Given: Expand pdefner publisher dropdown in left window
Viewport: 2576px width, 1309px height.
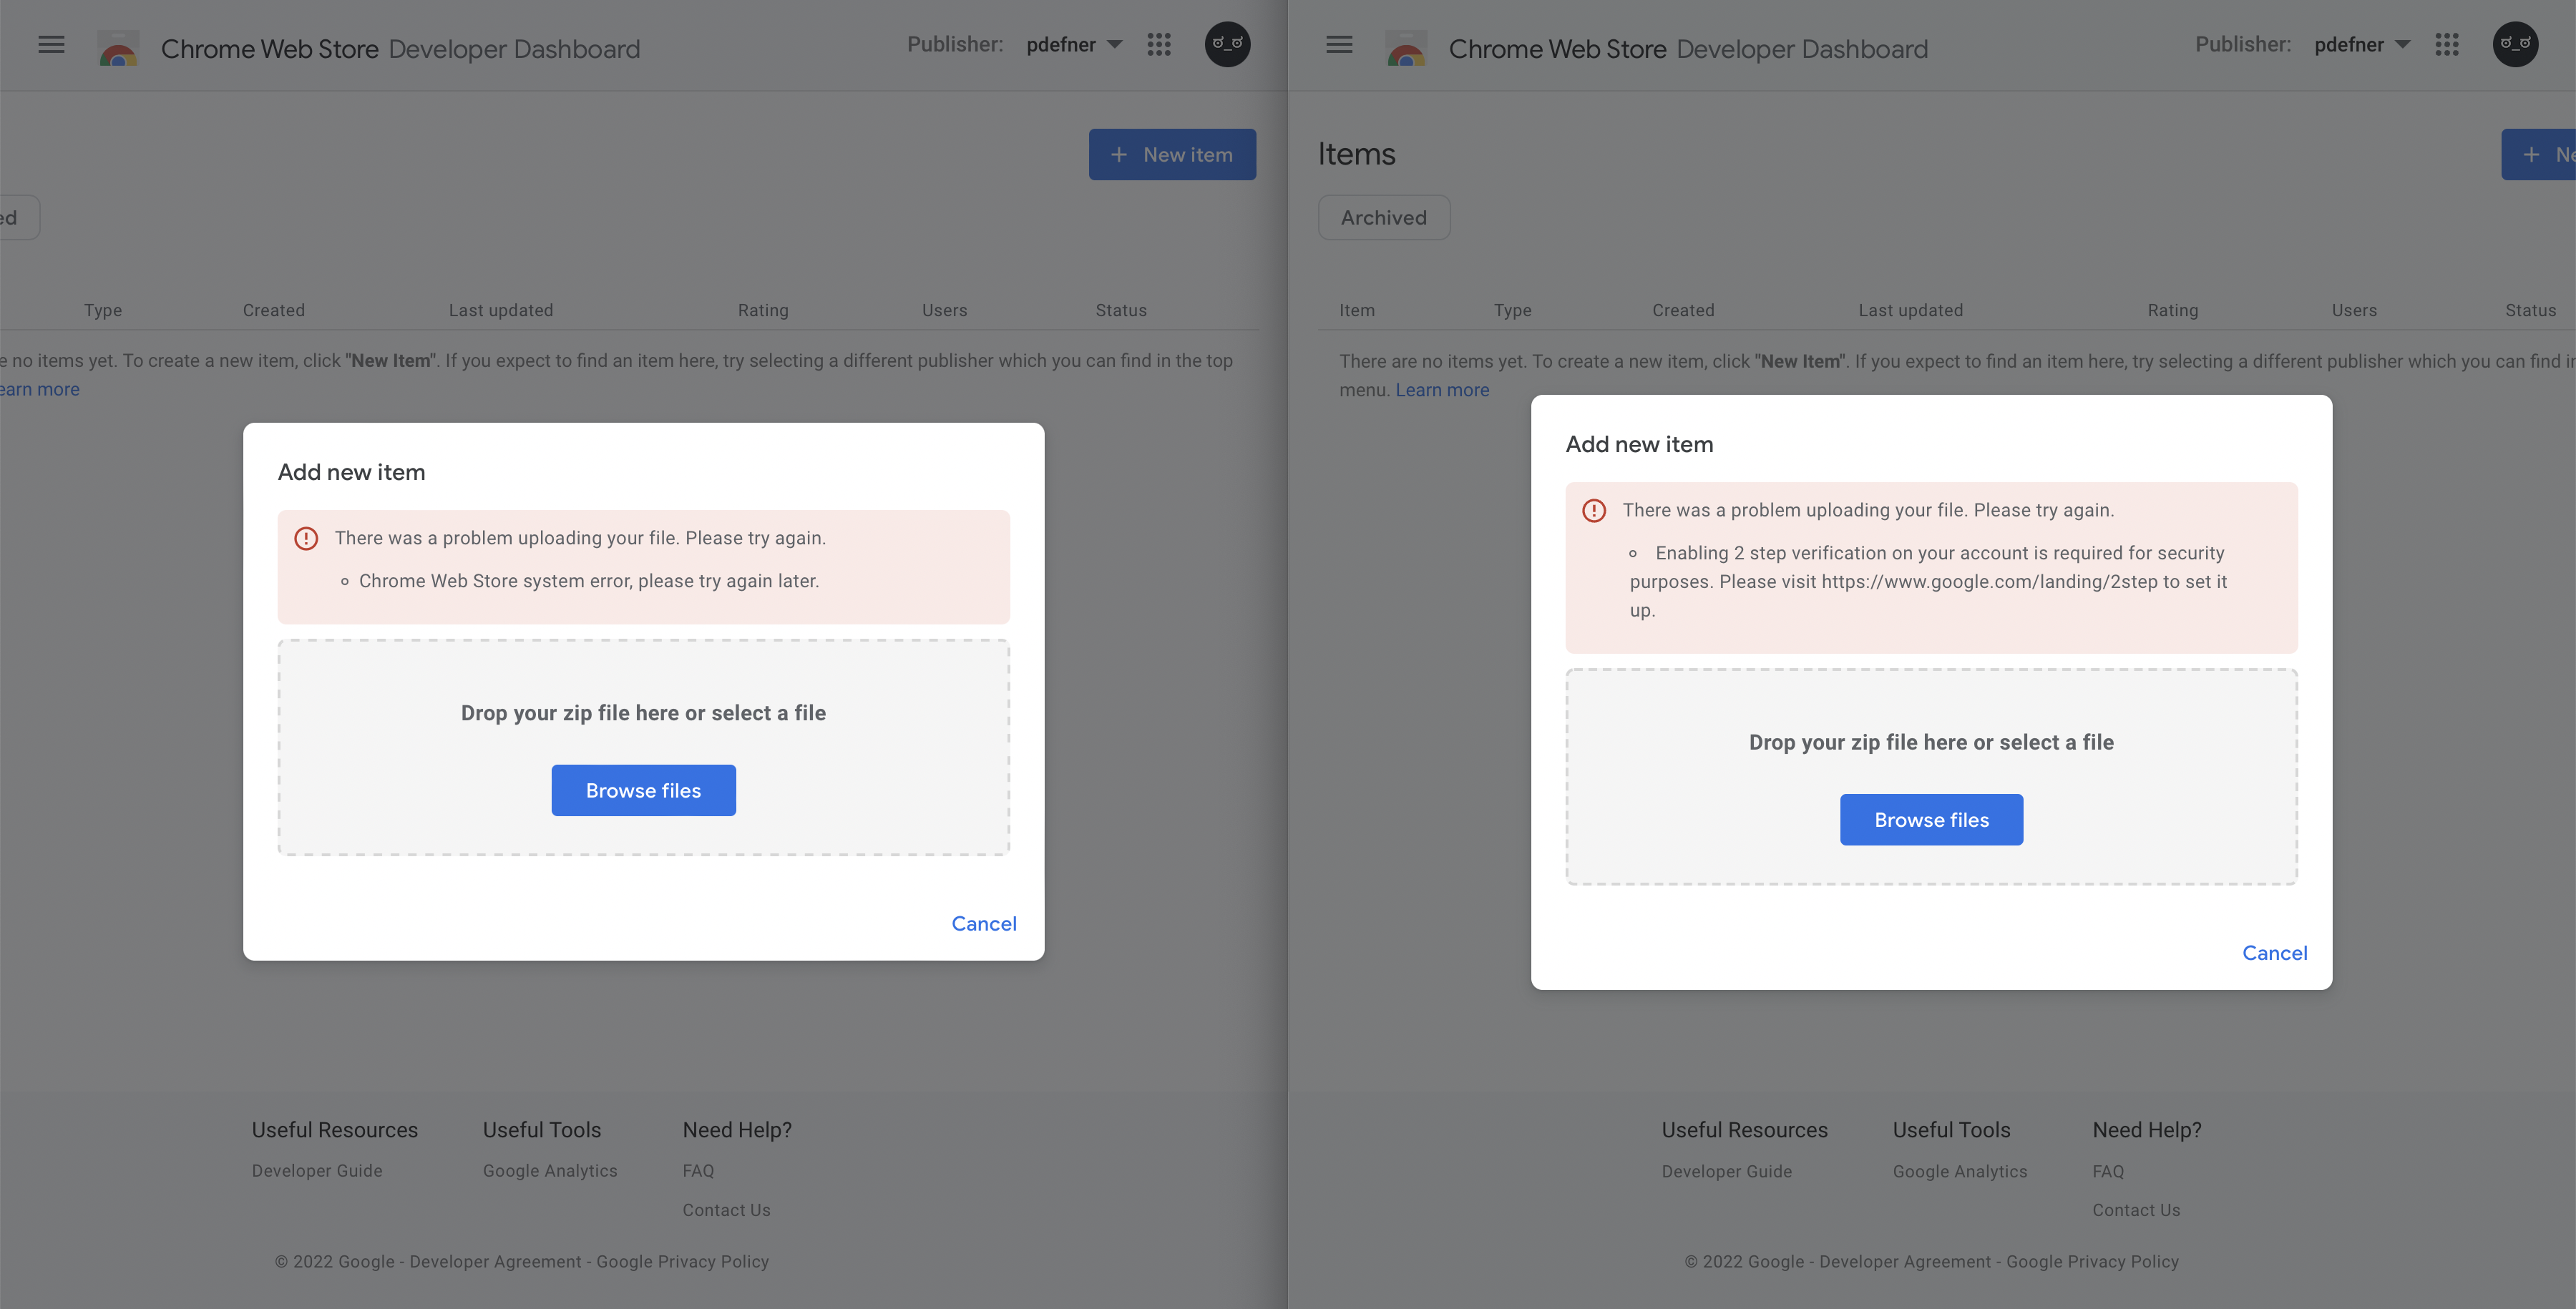Looking at the screenshot, I should point(1074,45).
